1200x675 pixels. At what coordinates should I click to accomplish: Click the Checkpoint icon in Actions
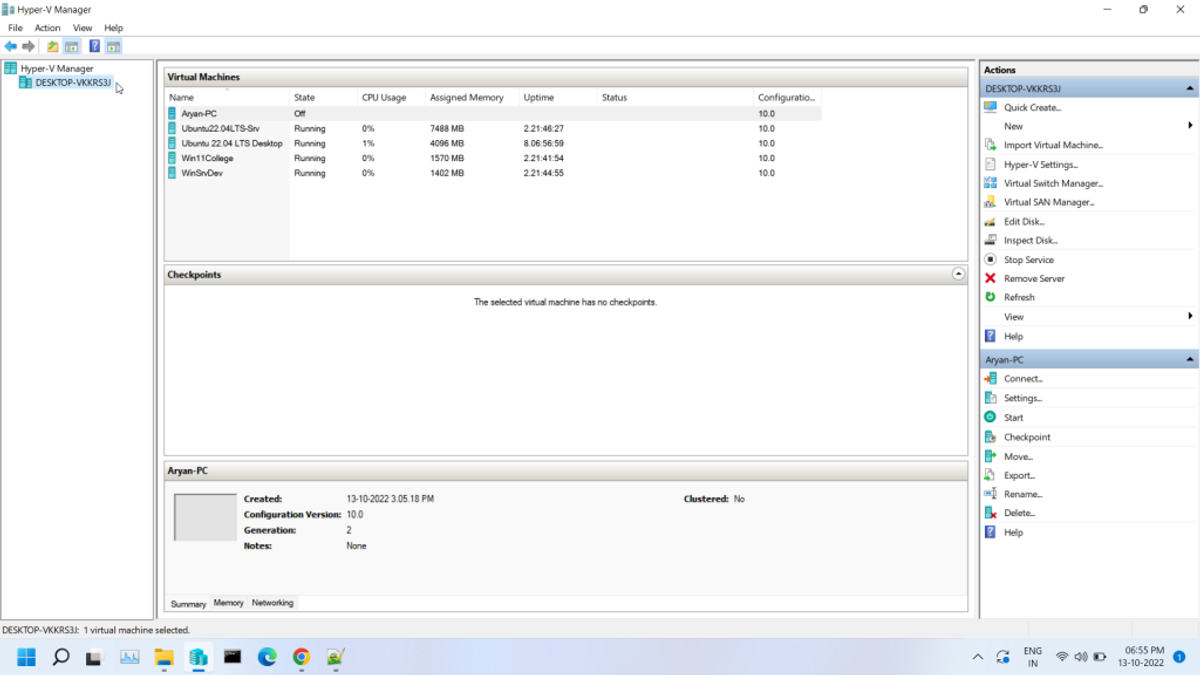990,437
